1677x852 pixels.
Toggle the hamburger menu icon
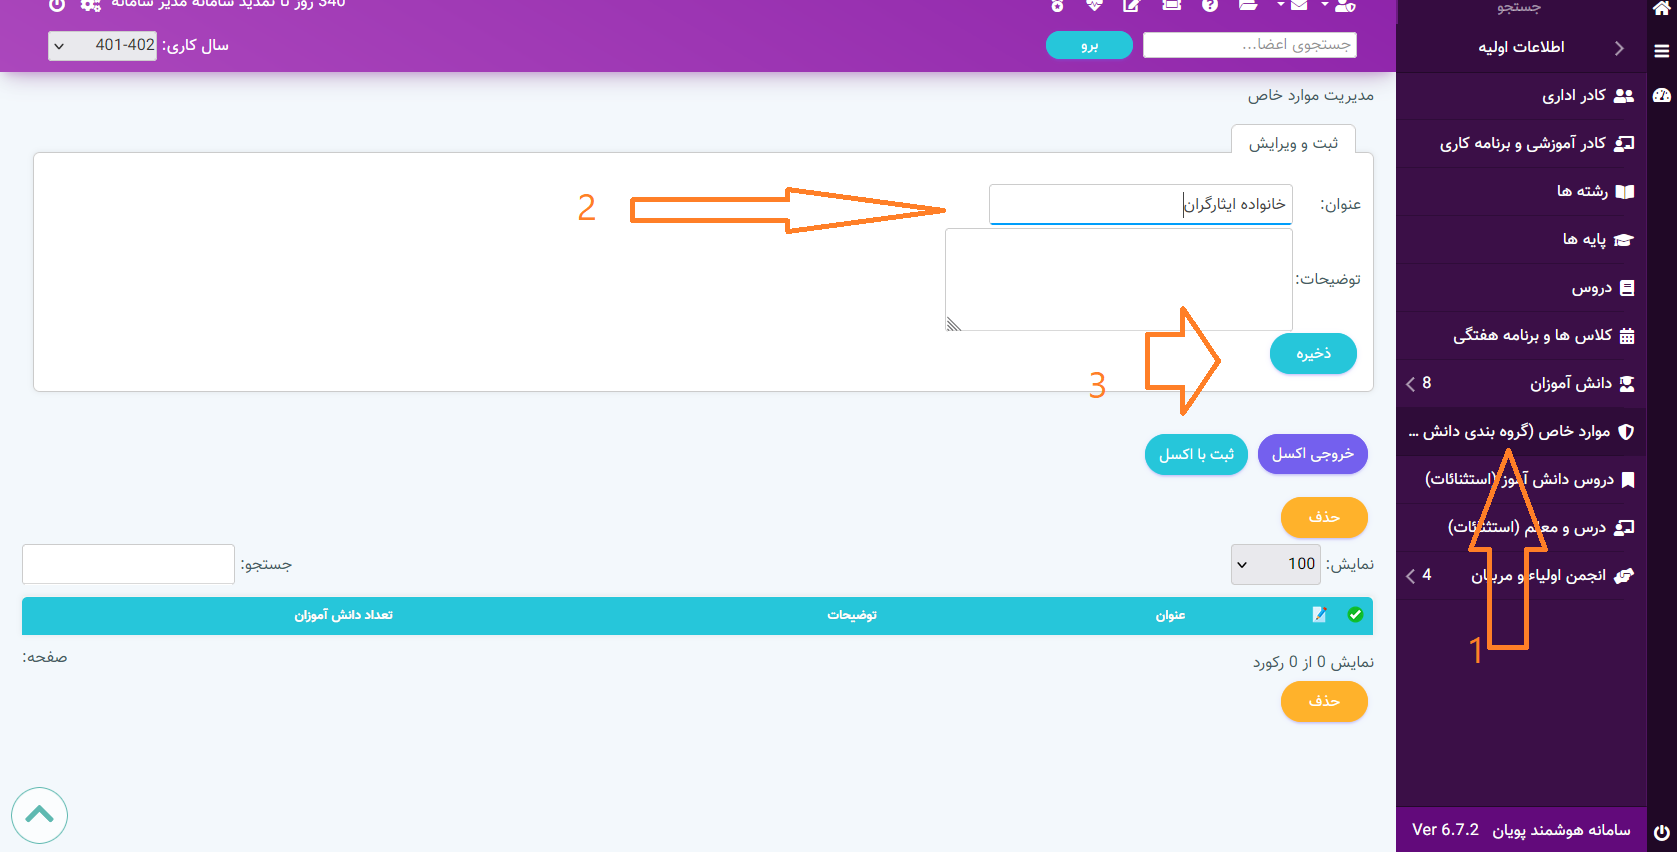1662,51
